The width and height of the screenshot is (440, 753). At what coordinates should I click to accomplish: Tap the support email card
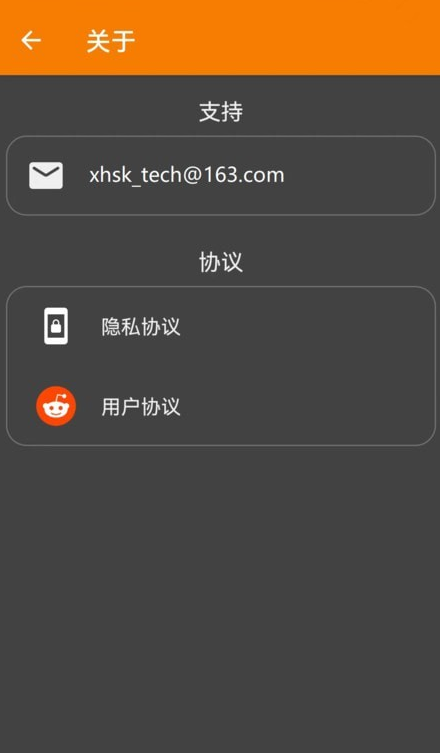(221, 175)
